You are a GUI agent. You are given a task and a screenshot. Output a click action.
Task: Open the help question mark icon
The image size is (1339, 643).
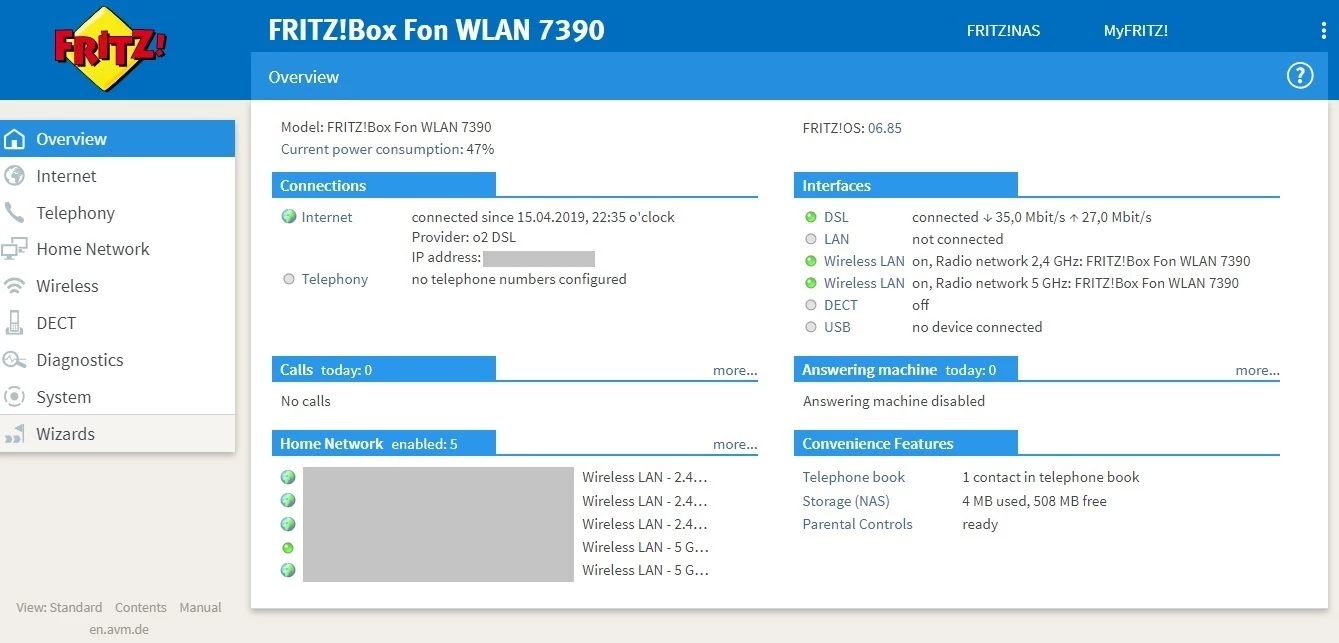pos(1299,75)
